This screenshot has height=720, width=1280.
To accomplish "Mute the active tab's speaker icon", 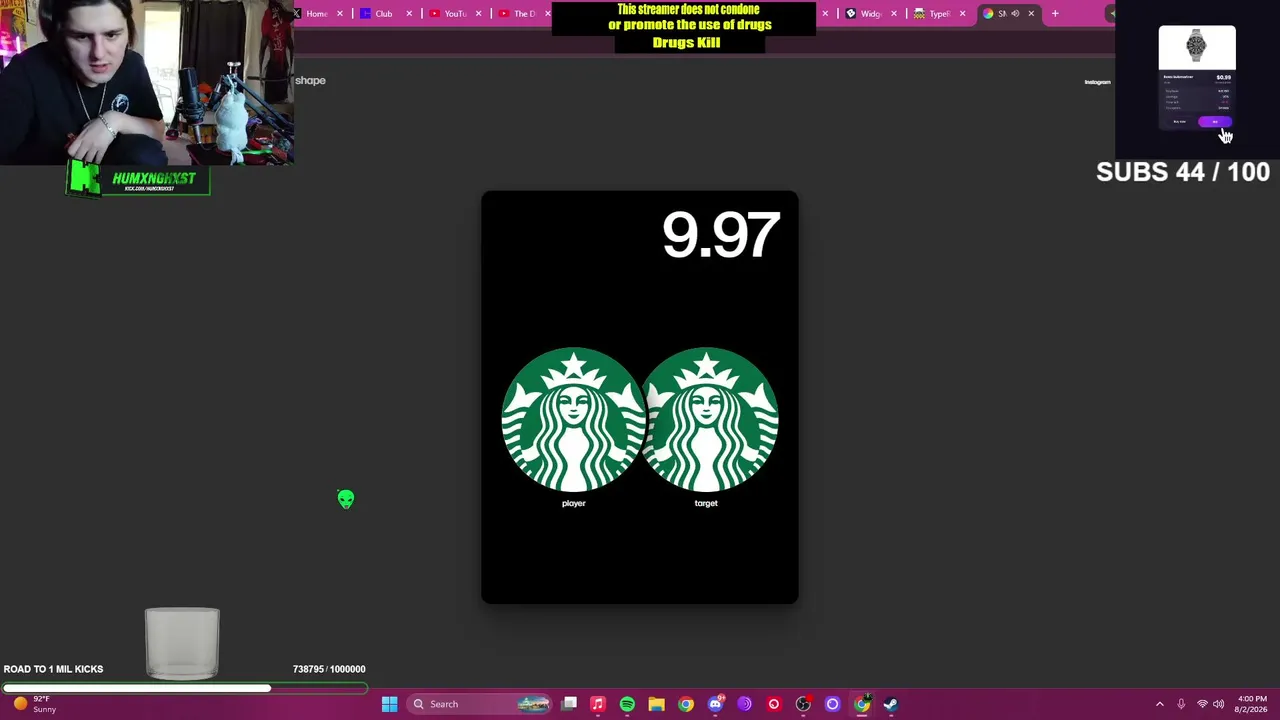I will 1015,14.
